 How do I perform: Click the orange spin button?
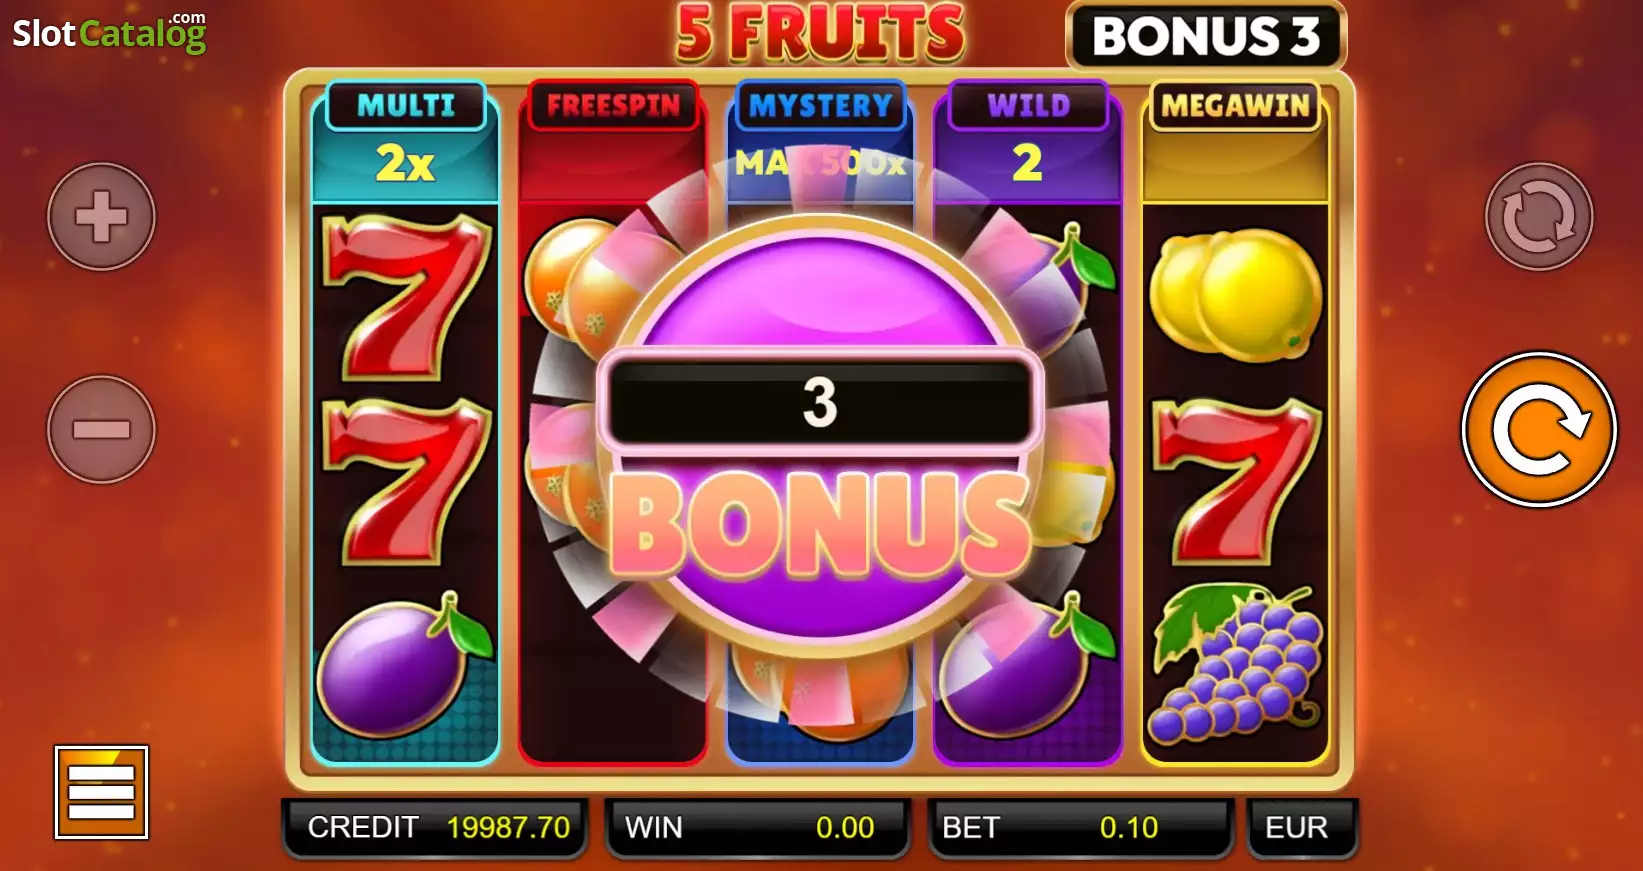coord(1538,430)
